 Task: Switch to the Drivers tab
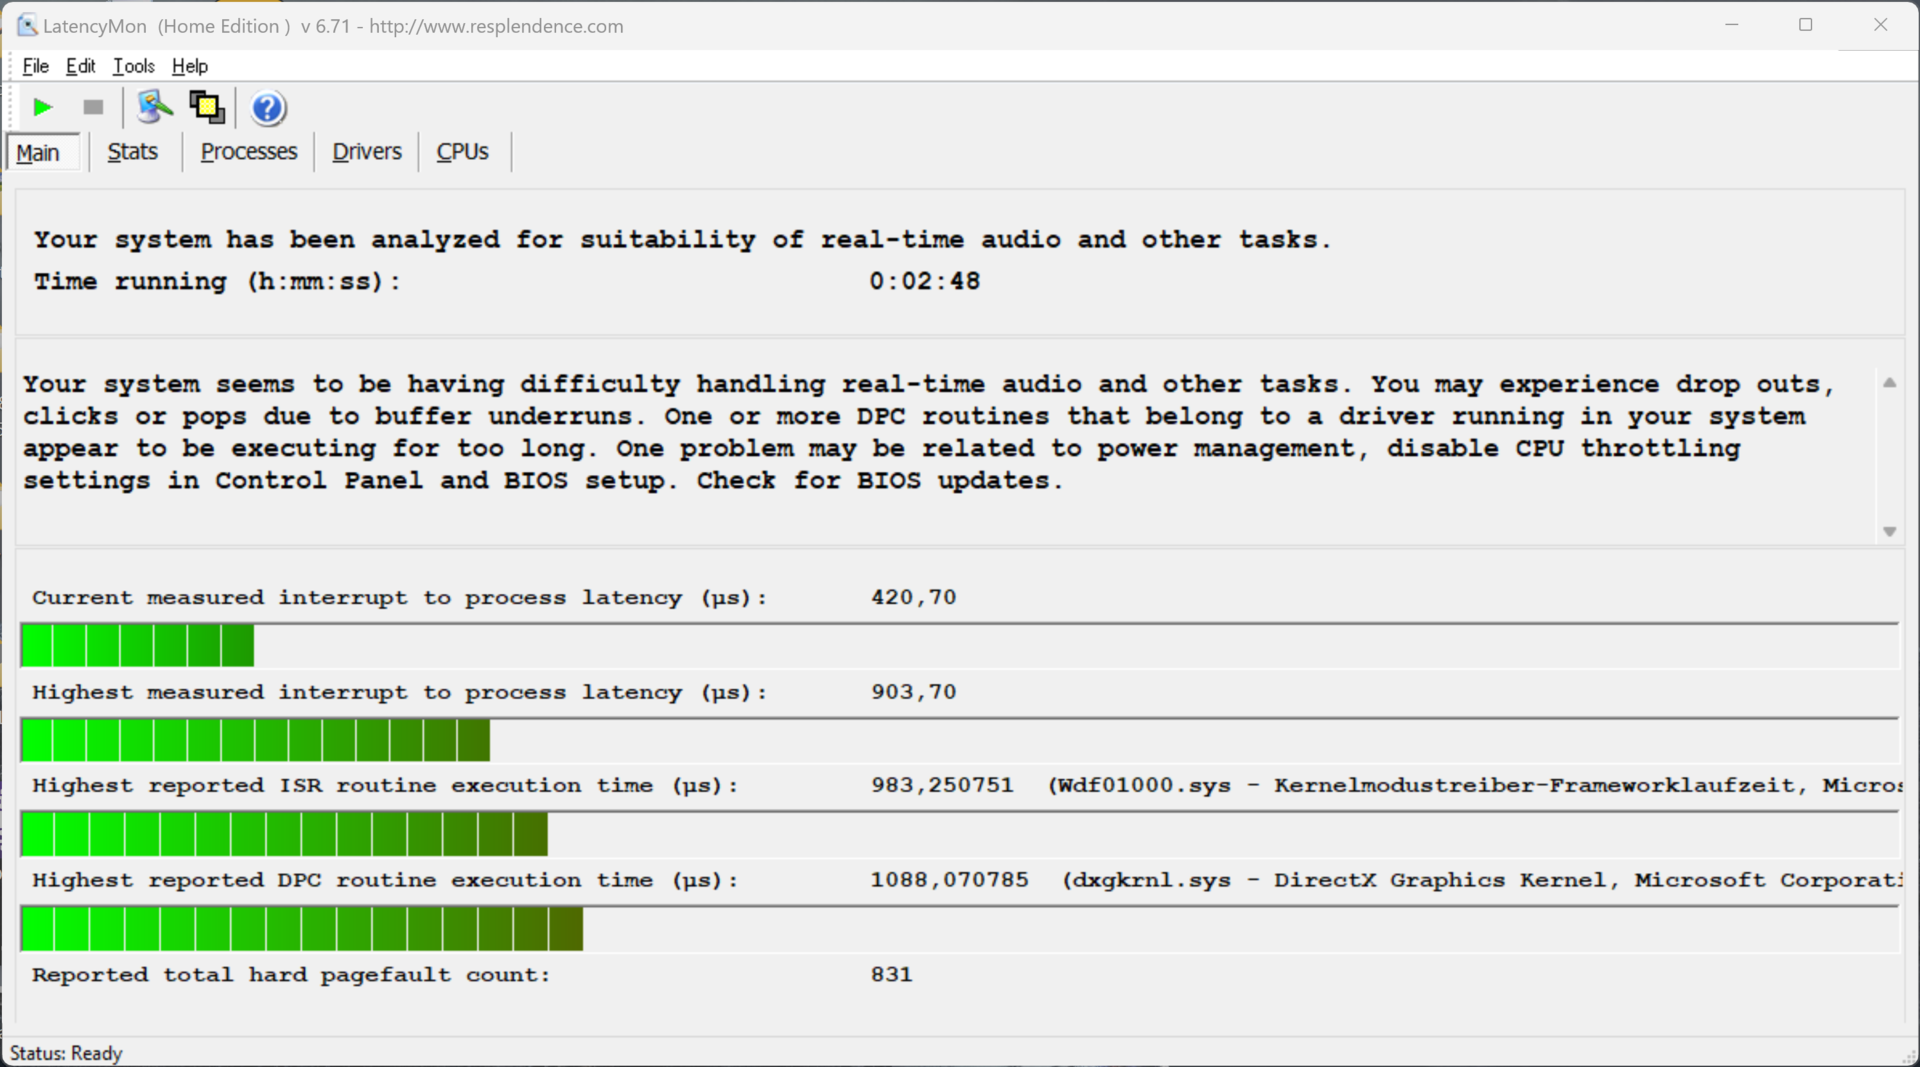pyautogui.click(x=367, y=152)
